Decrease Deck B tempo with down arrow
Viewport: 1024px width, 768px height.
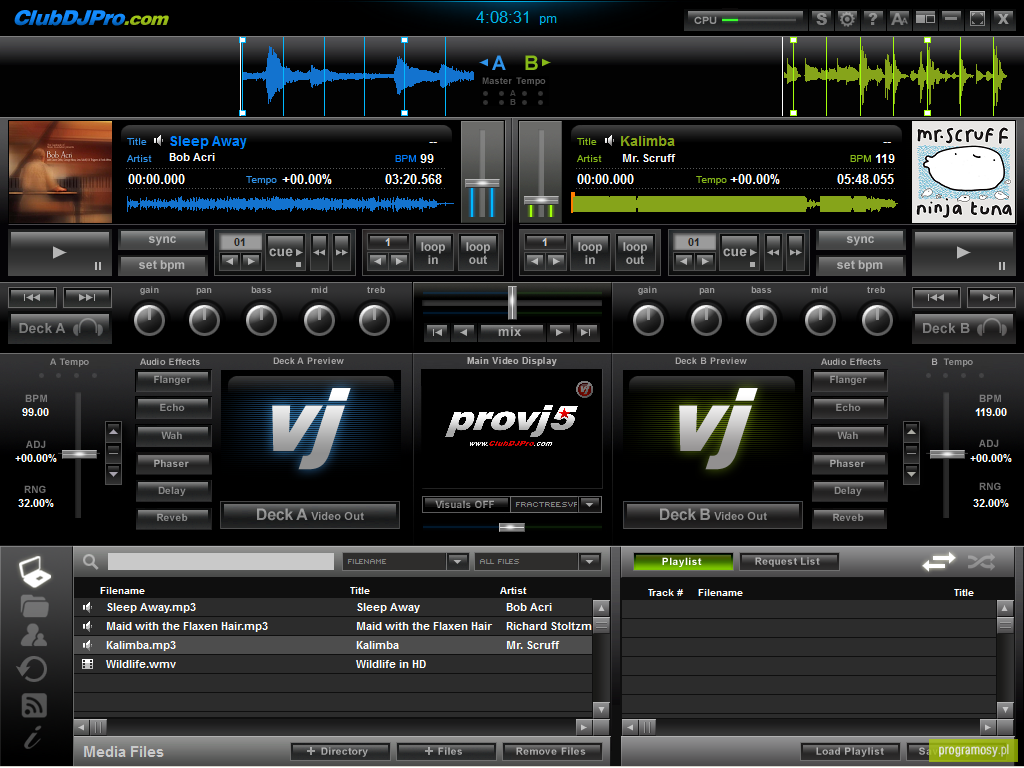pyautogui.click(x=911, y=473)
